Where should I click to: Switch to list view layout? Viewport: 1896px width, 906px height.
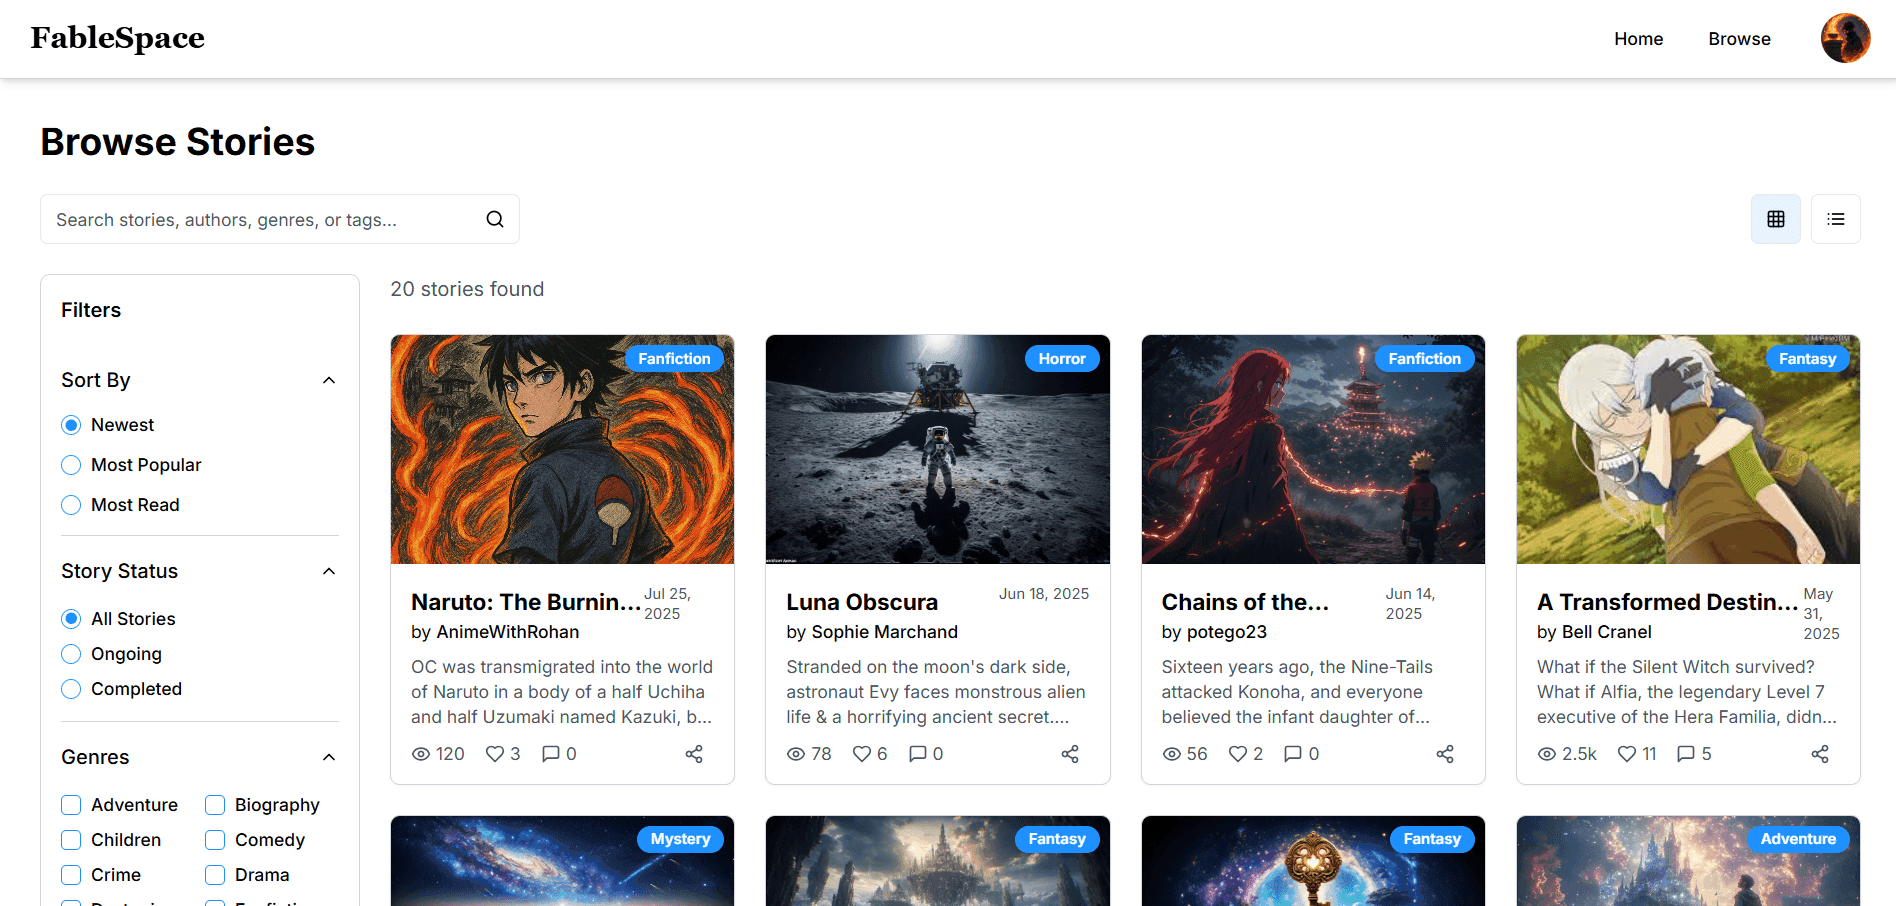point(1835,219)
